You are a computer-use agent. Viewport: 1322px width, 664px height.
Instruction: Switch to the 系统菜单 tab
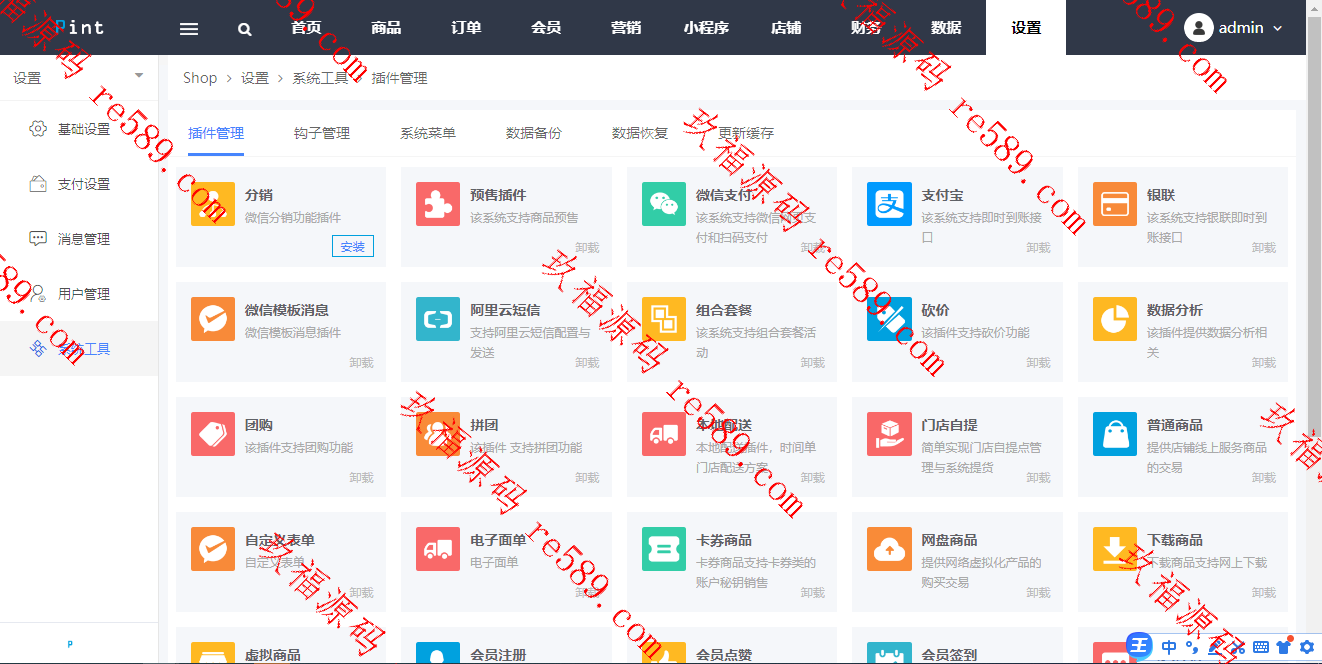(x=428, y=133)
